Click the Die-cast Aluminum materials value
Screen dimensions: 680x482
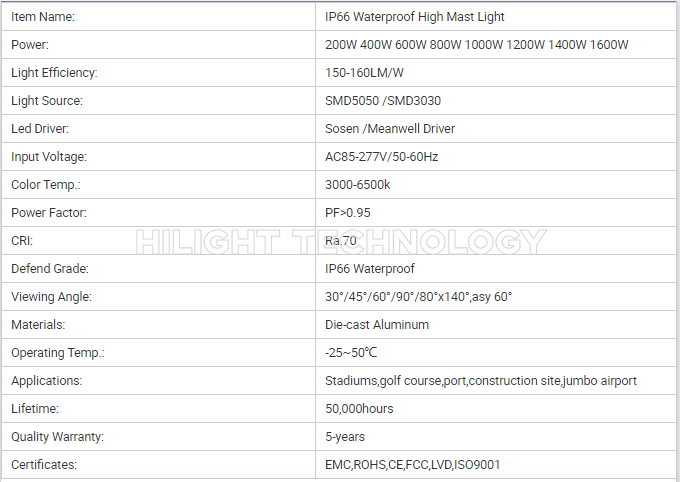(x=377, y=325)
